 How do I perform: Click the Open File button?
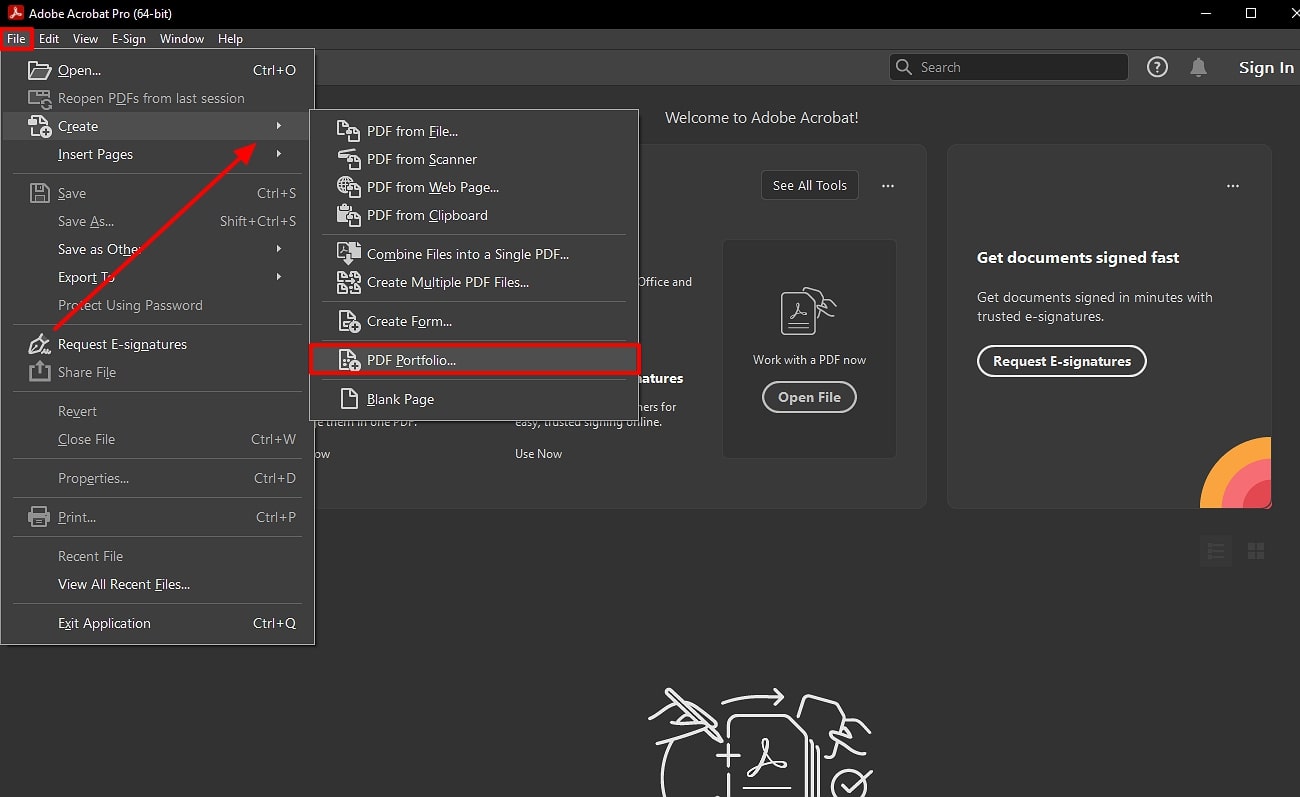coord(809,397)
